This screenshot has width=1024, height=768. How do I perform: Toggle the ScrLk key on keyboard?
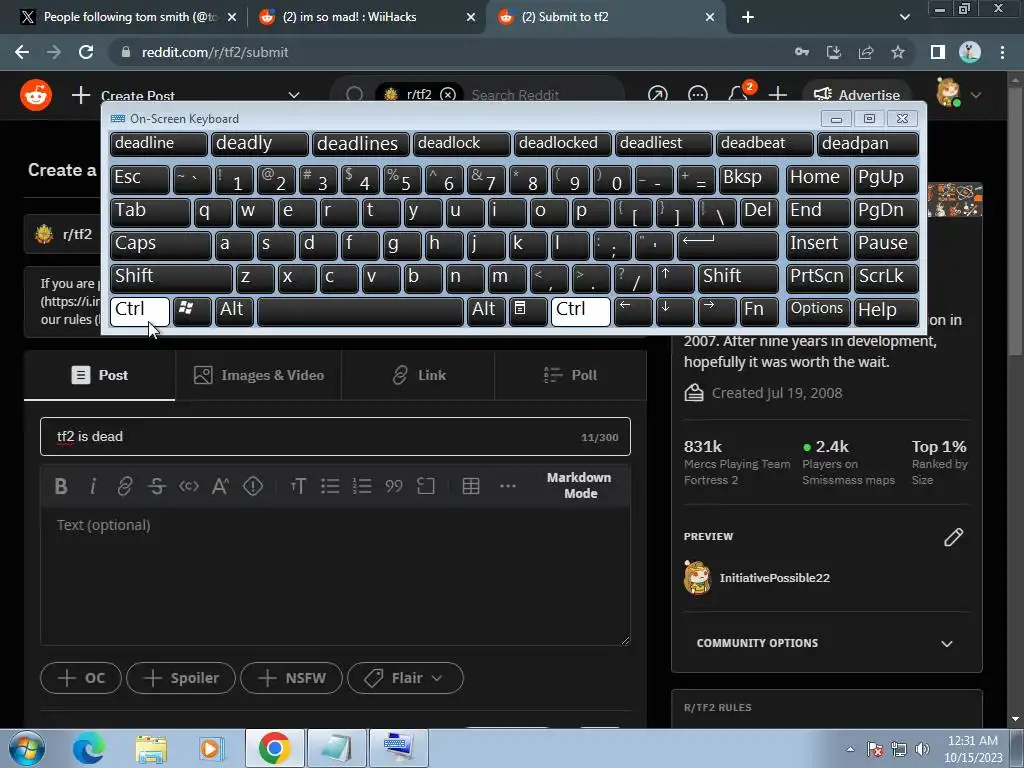[886, 278]
